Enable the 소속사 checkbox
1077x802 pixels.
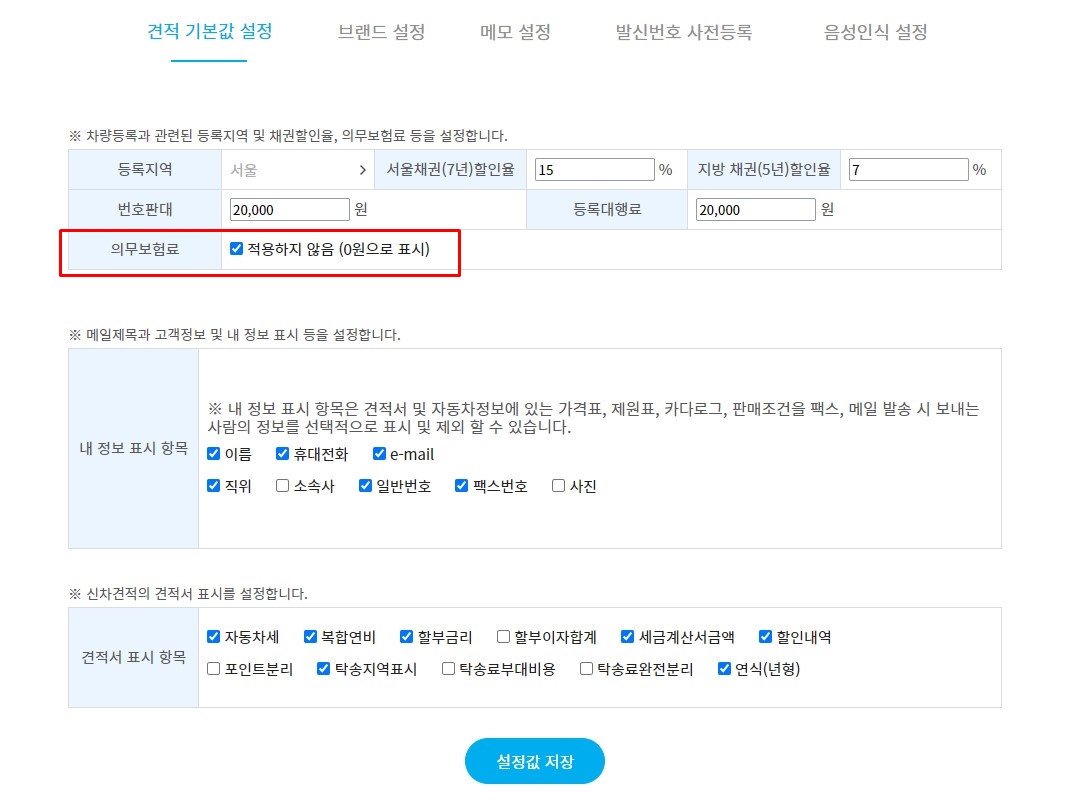(282, 486)
